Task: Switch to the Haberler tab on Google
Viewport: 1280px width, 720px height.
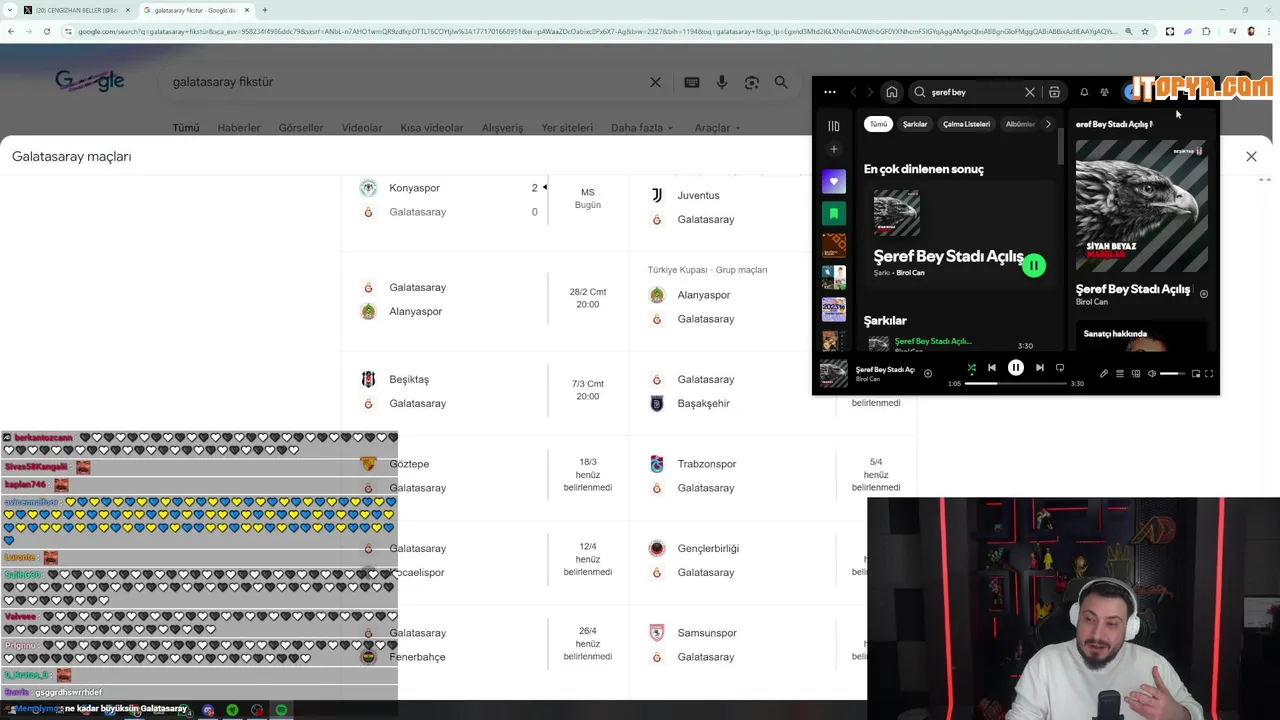Action: click(x=239, y=128)
